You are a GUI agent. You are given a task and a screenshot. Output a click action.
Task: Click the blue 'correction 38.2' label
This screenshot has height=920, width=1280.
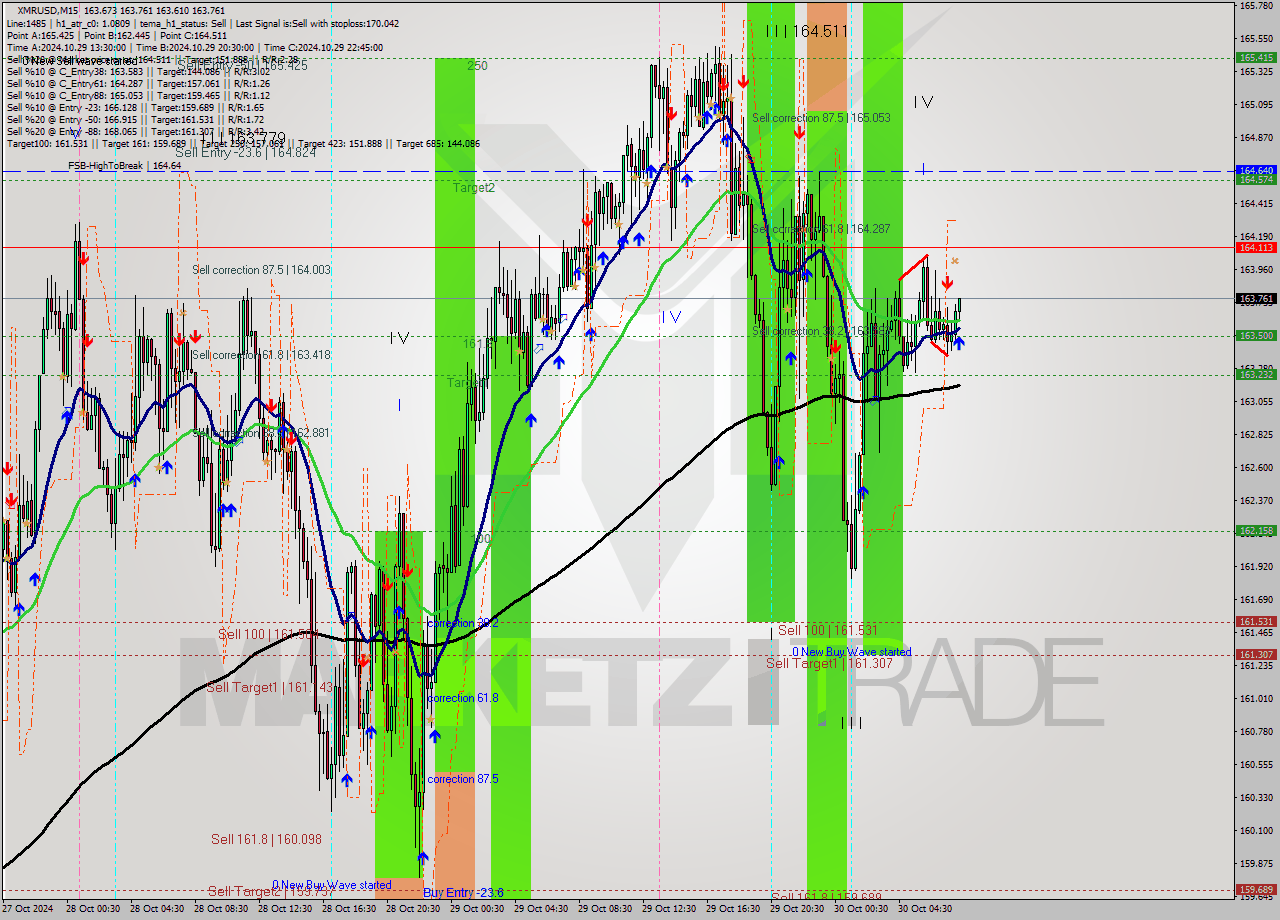463,622
